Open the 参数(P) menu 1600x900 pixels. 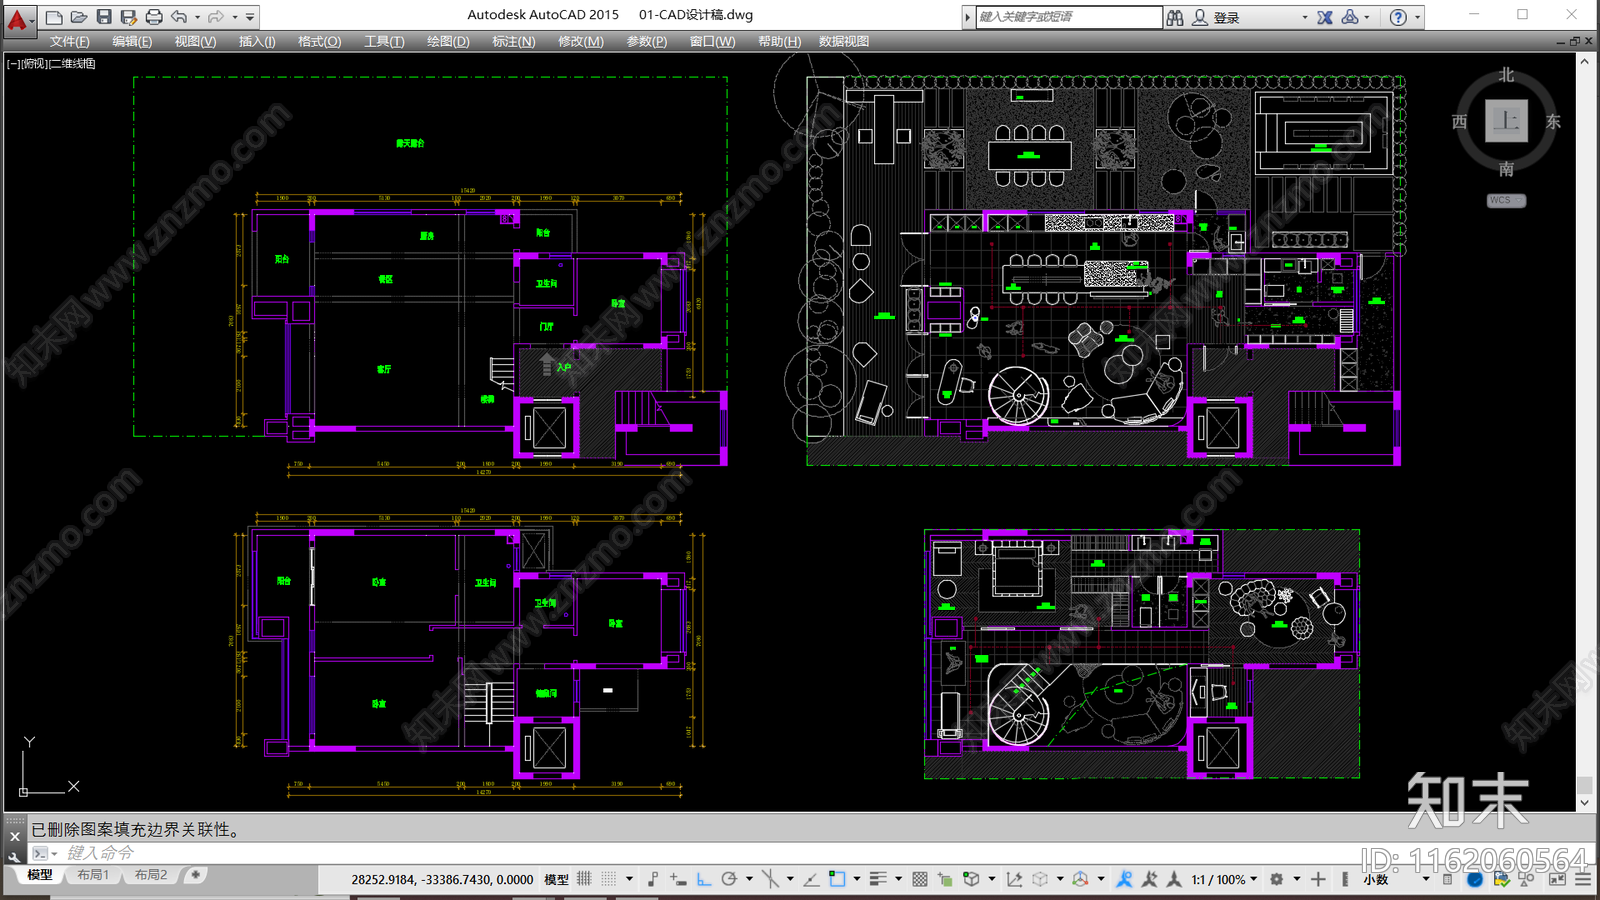646,41
